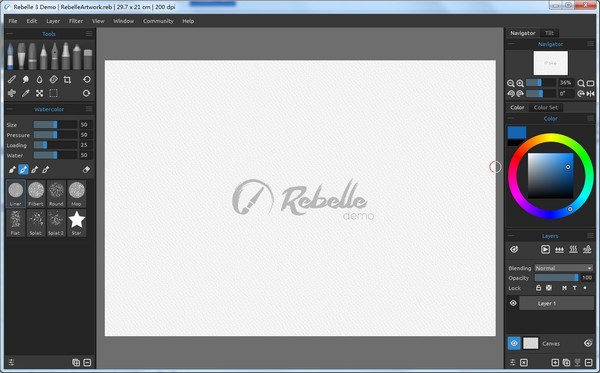Viewport: 600px width, 373px height.
Task: Duplicate the current layer
Action: [566, 362]
